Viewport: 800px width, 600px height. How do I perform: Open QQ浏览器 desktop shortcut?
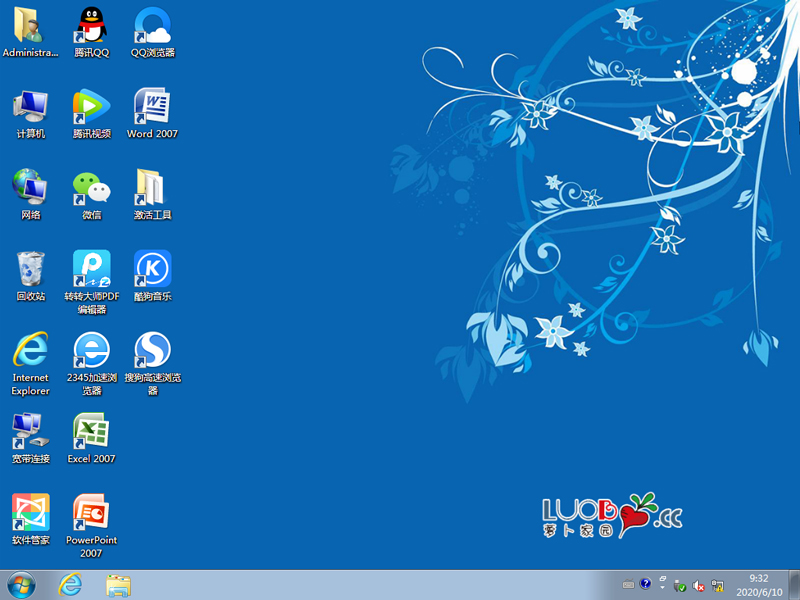[153, 32]
